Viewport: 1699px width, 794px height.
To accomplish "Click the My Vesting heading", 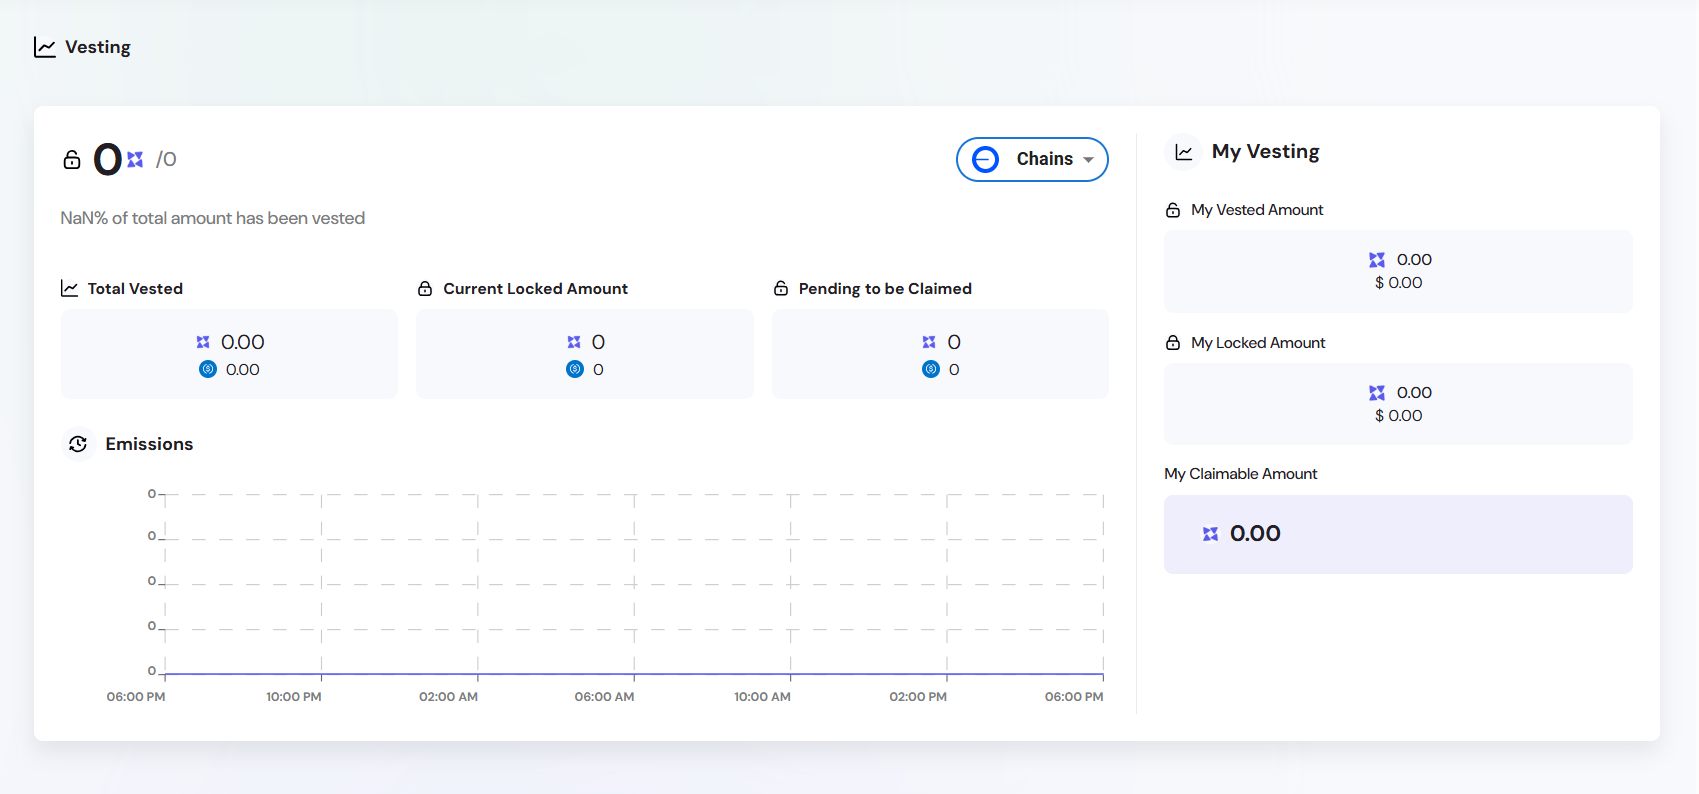I will (x=1266, y=152).
